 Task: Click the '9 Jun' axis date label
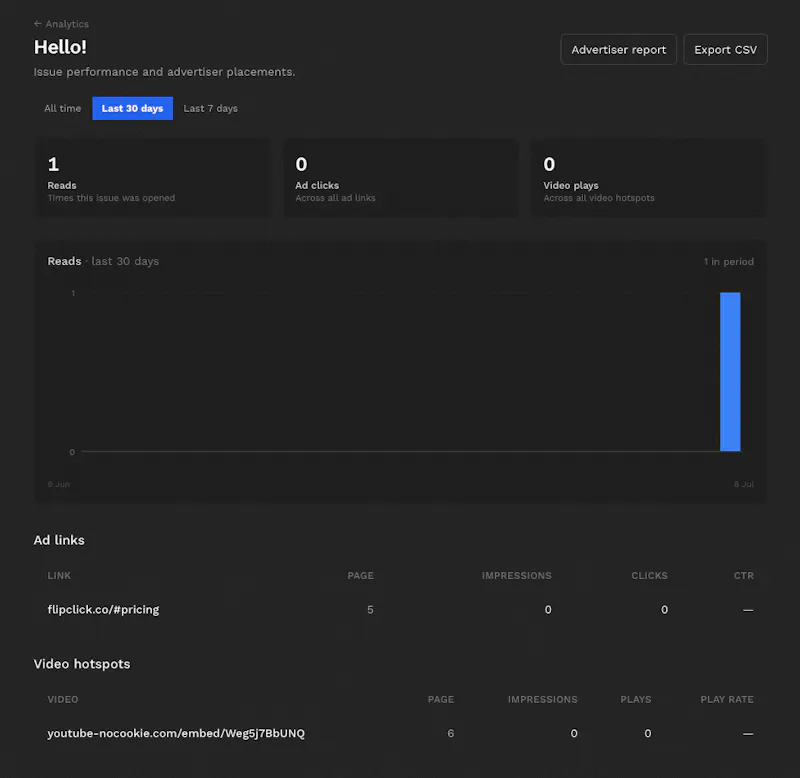[59, 484]
